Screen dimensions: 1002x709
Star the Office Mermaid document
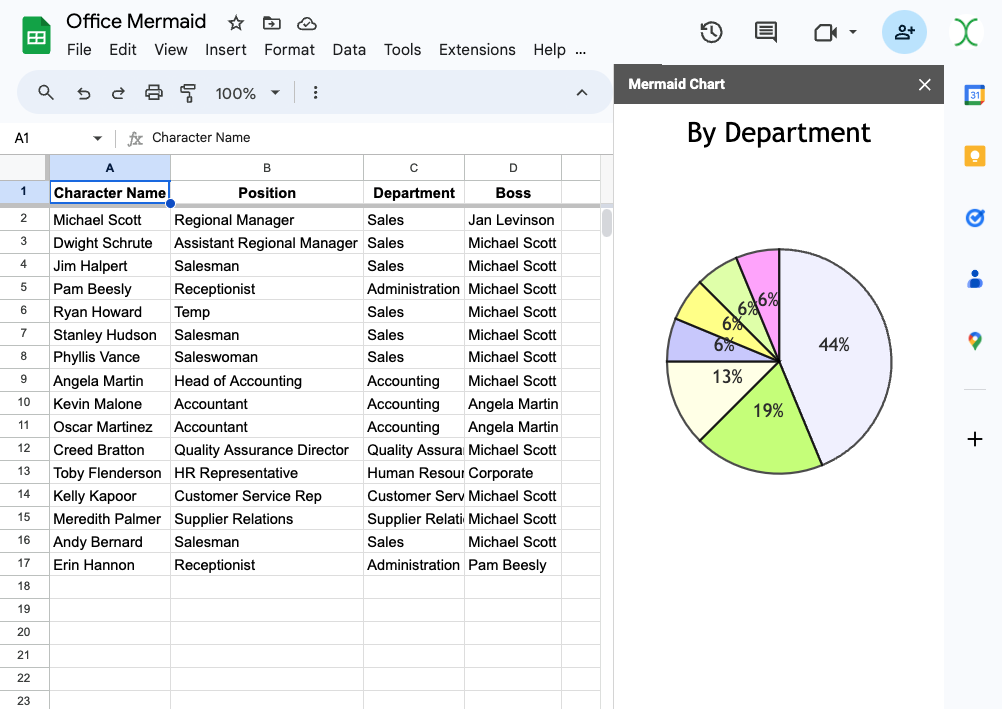236,23
